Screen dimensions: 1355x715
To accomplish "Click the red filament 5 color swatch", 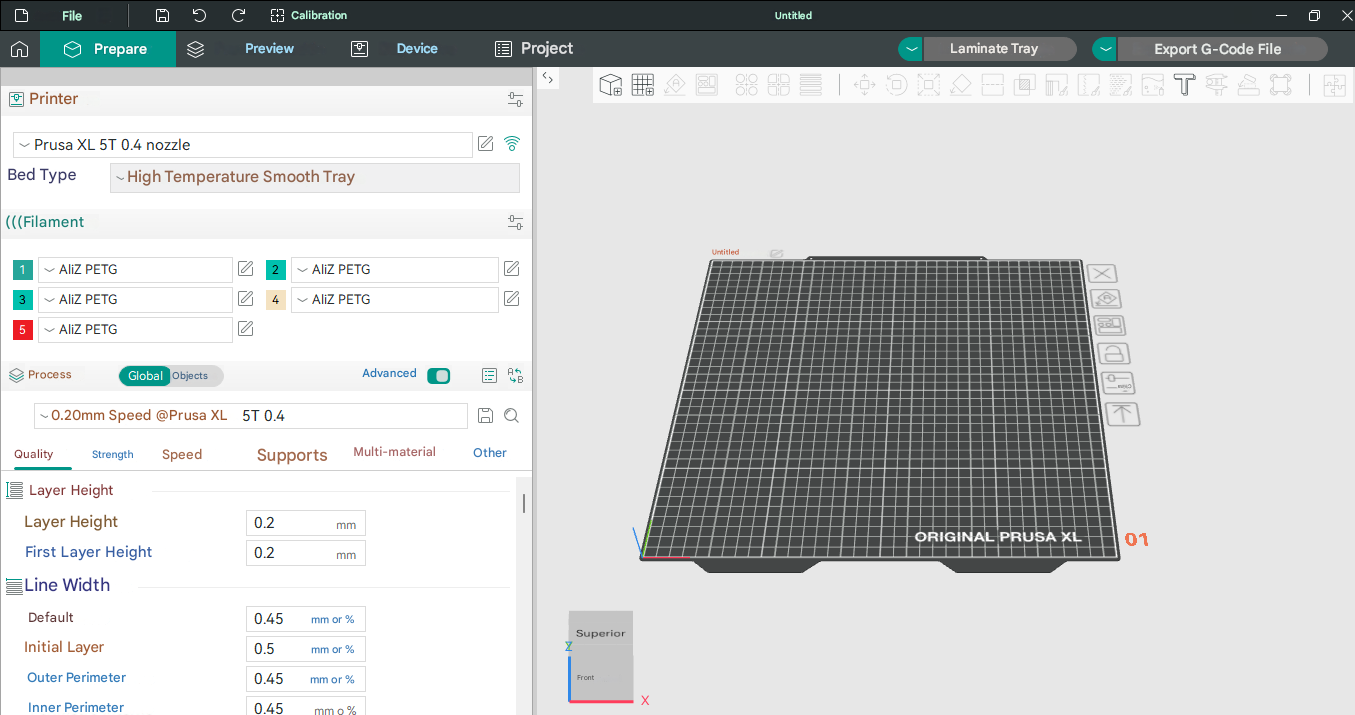I will (x=23, y=329).
